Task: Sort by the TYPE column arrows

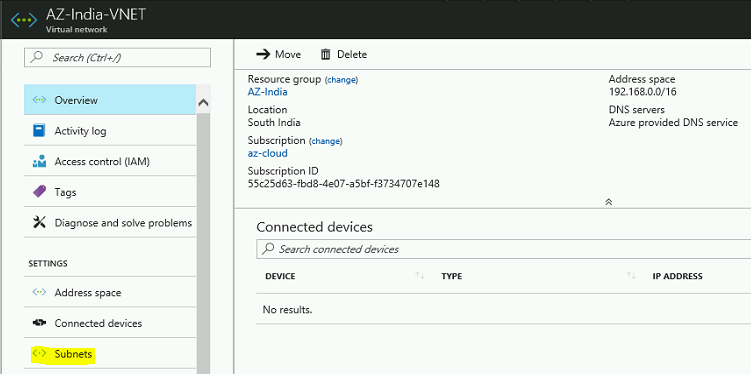Action: 631,275
